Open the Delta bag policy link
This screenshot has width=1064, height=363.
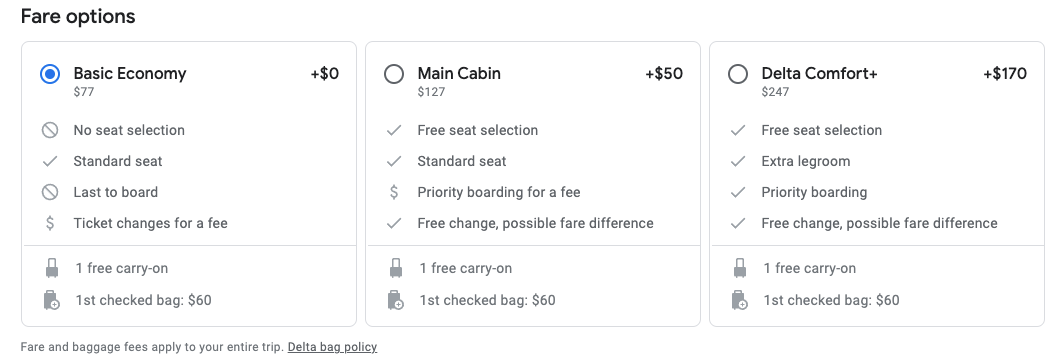pos(332,347)
